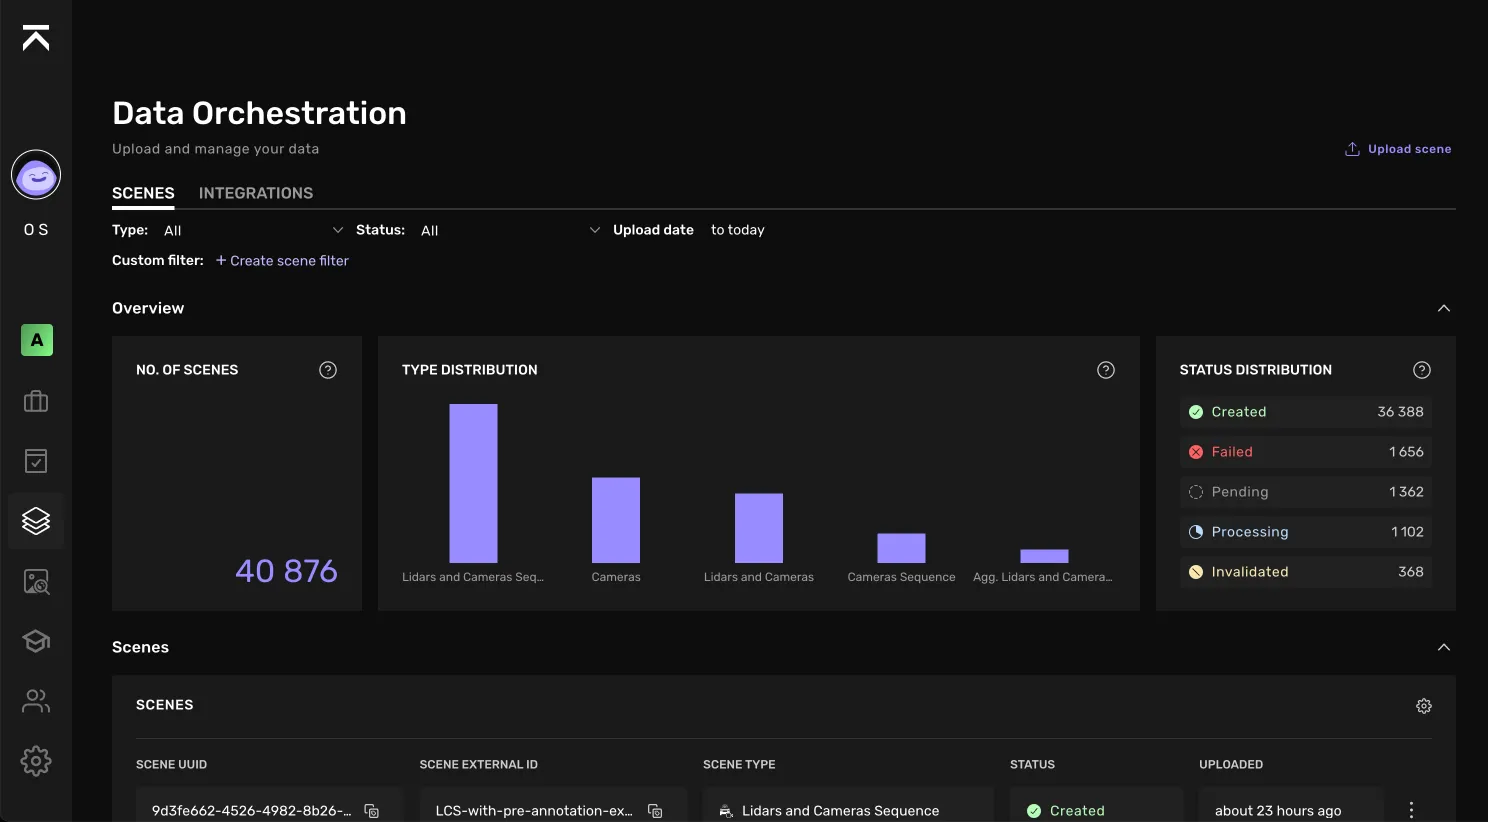Filter by Created status row

point(1306,412)
